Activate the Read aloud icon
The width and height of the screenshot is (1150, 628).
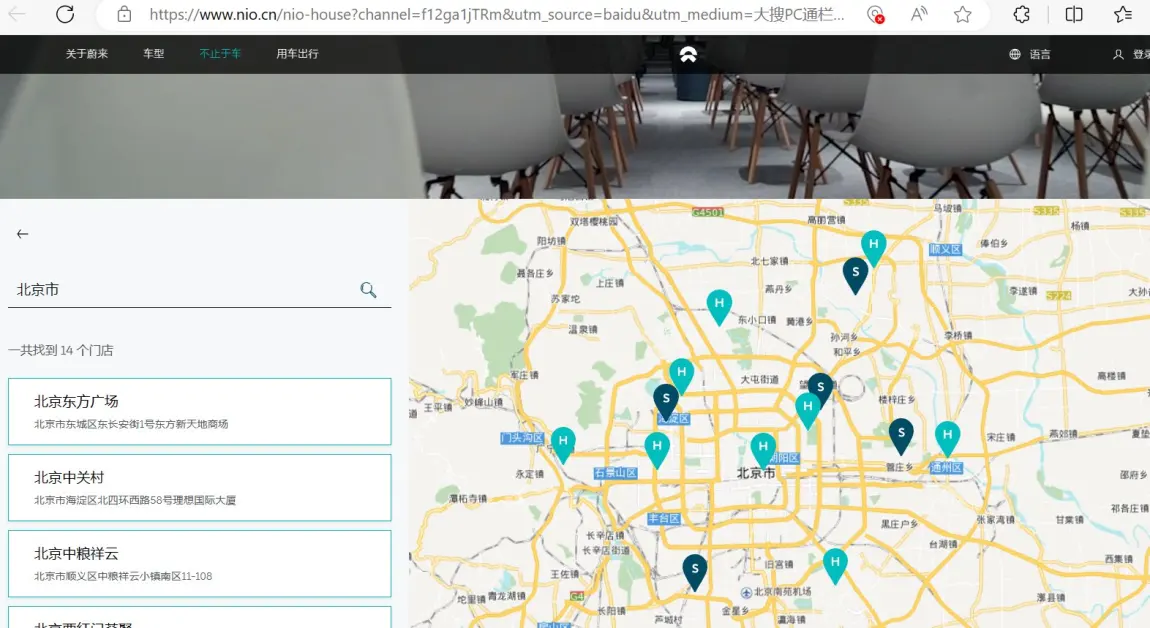click(918, 14)
